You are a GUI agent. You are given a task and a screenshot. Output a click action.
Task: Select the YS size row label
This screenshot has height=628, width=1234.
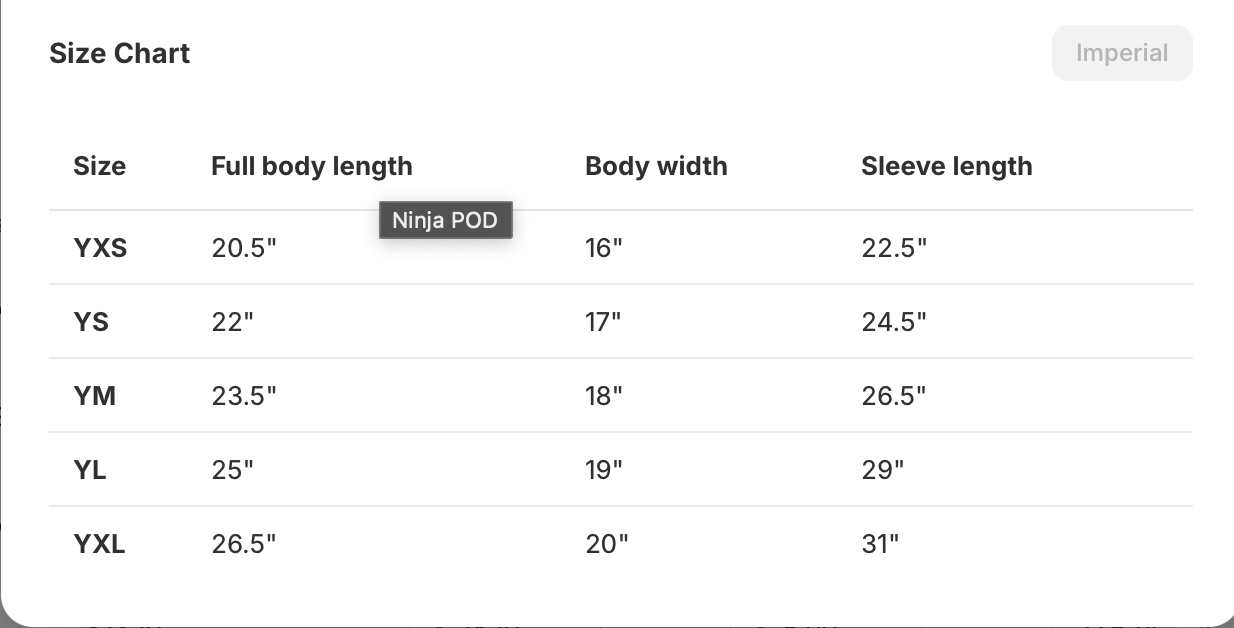(x=91, y=322)
